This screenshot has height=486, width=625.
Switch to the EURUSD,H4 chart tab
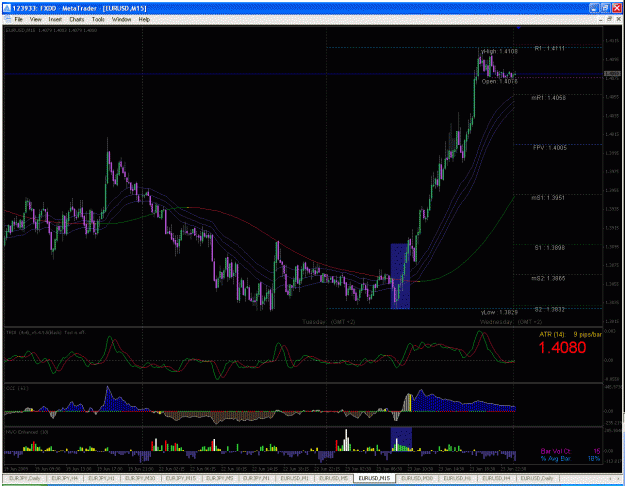pos(496,478)
